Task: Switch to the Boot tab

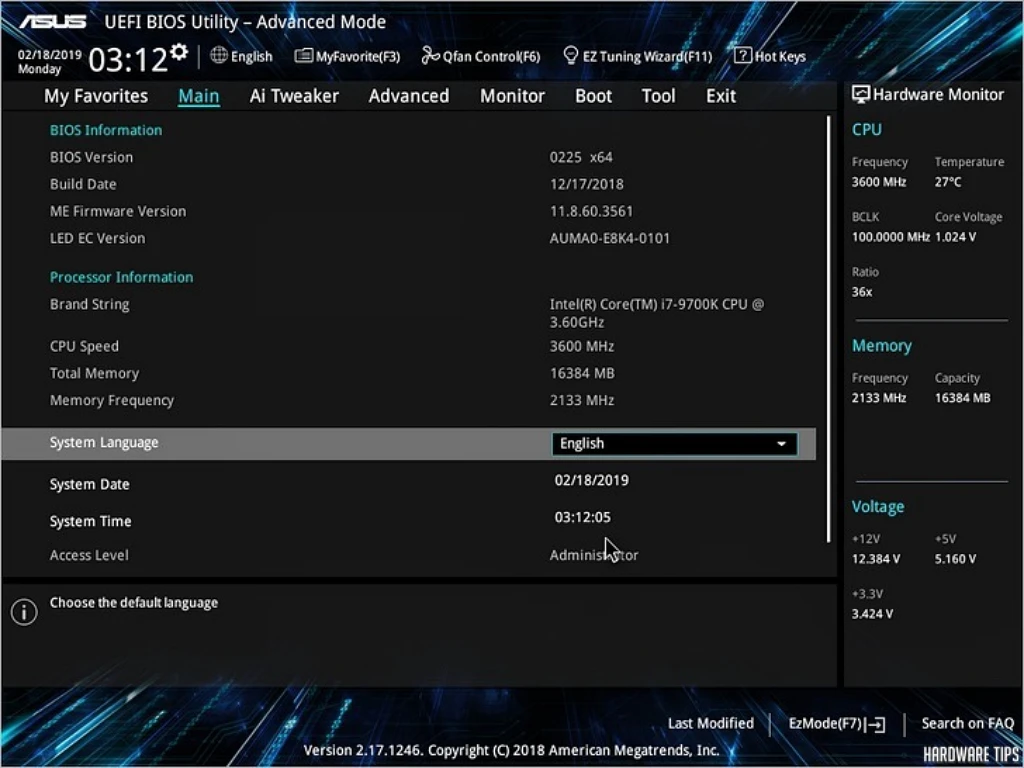Action: [593, 96]
